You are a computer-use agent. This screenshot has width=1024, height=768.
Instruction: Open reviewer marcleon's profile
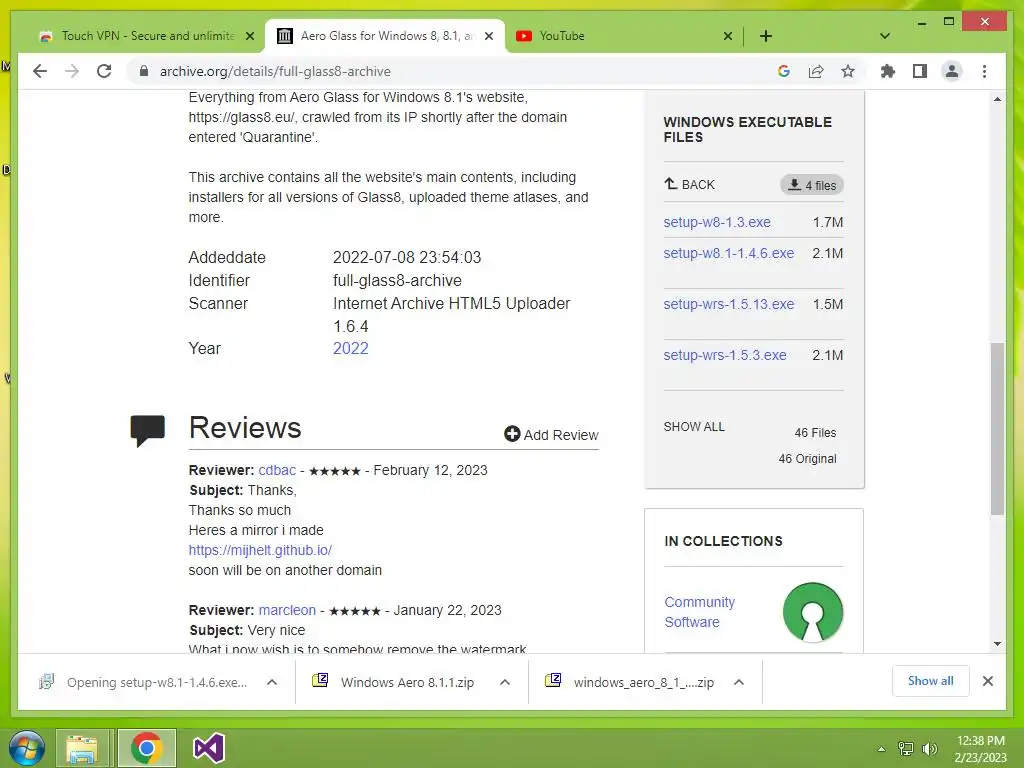click(287, 610)
